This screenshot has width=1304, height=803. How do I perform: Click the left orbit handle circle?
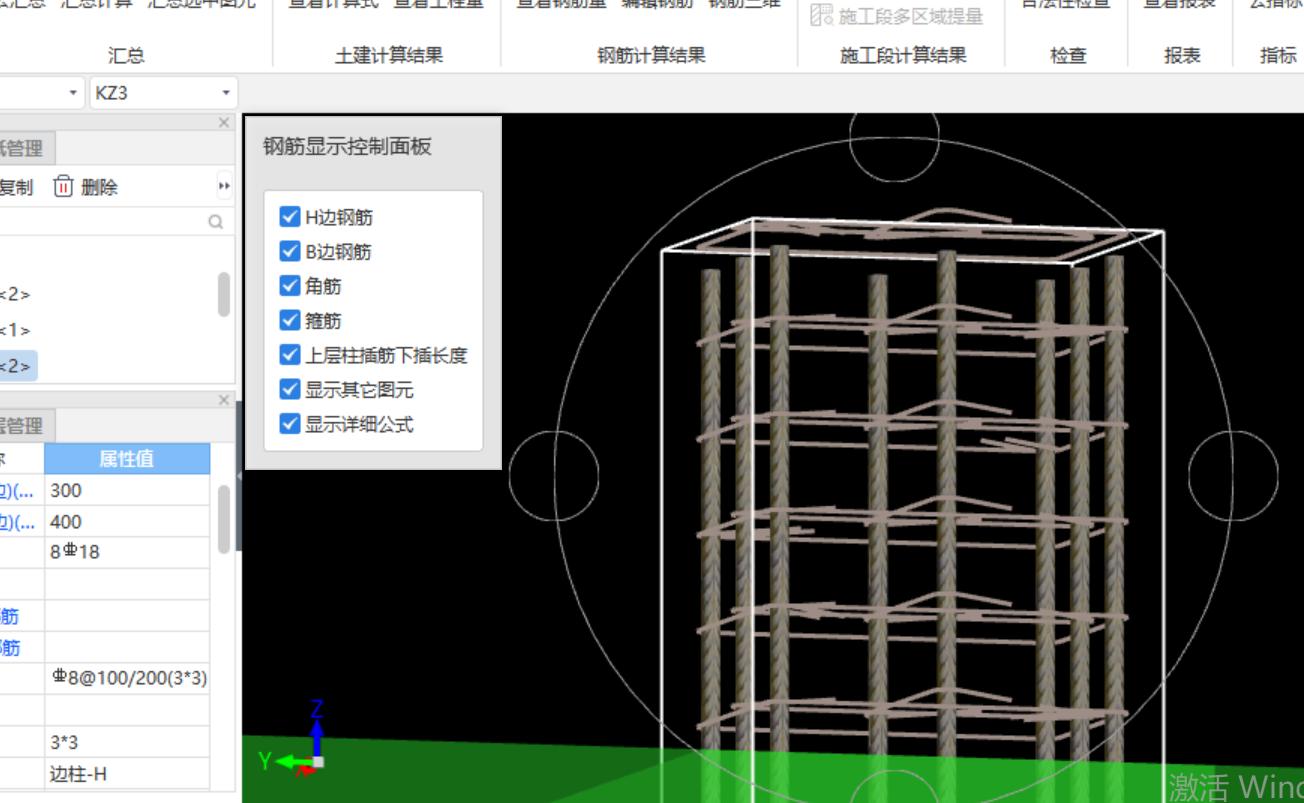pos(554,474)
